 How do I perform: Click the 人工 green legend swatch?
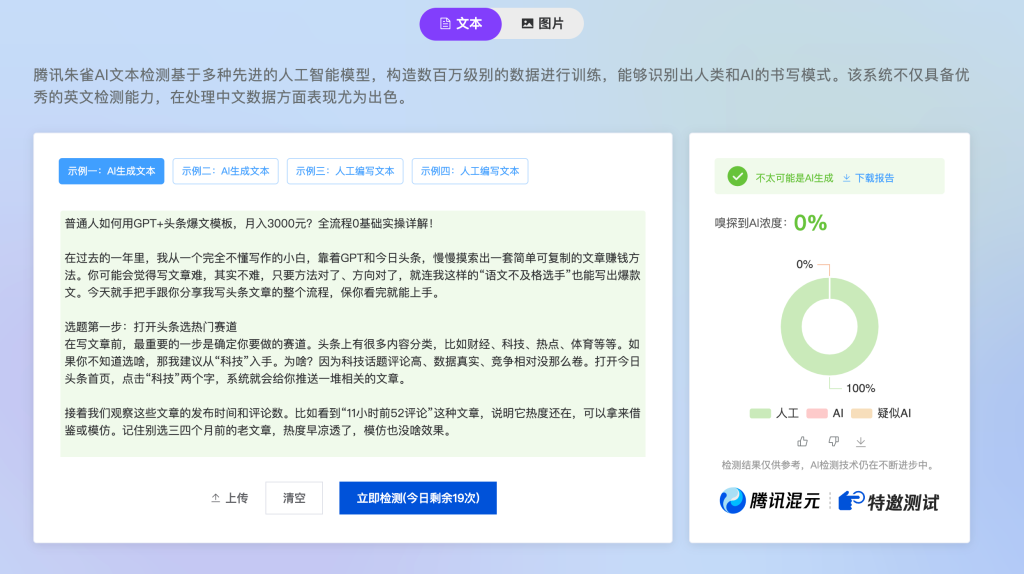coord(760,413)
